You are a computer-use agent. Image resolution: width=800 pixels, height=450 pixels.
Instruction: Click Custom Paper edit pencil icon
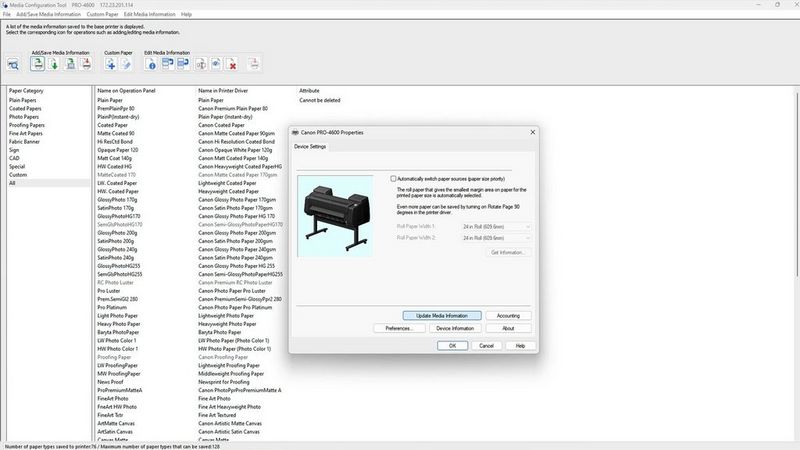[126, 65]
